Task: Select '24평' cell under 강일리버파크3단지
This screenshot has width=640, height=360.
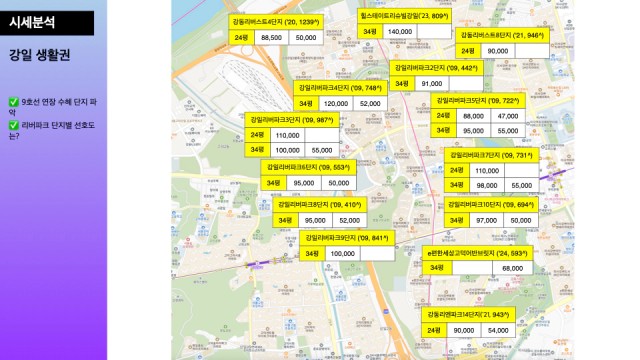Action: tap(258, 135)
